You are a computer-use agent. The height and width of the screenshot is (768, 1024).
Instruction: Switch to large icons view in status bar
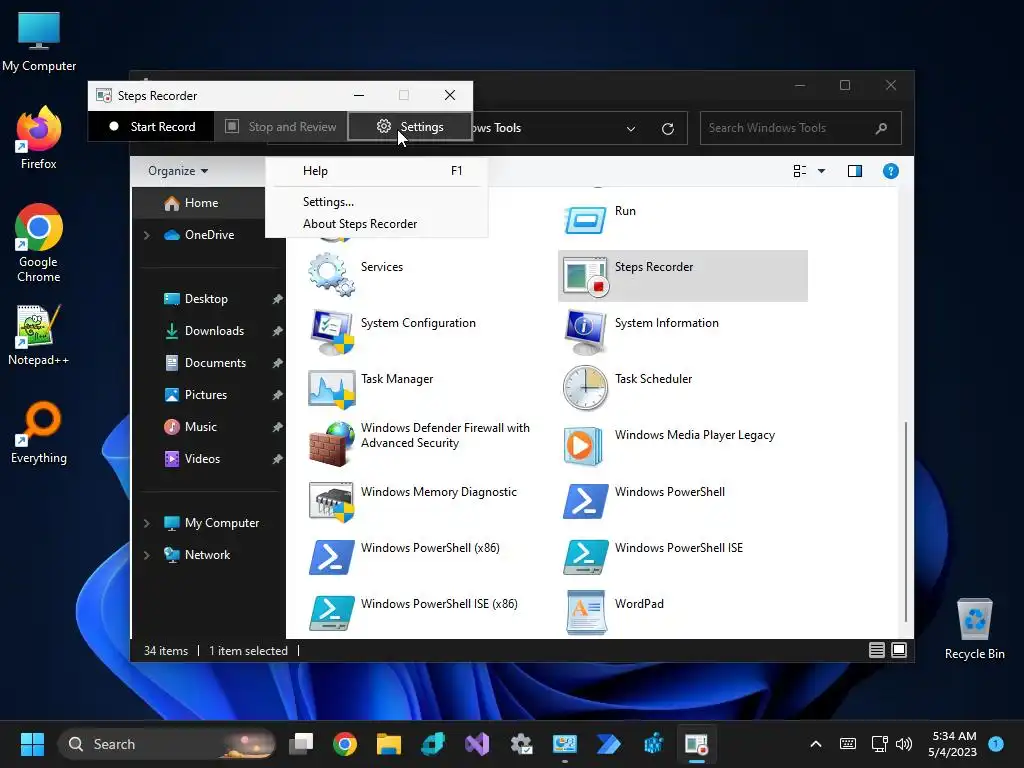click(x=899, y=650)
